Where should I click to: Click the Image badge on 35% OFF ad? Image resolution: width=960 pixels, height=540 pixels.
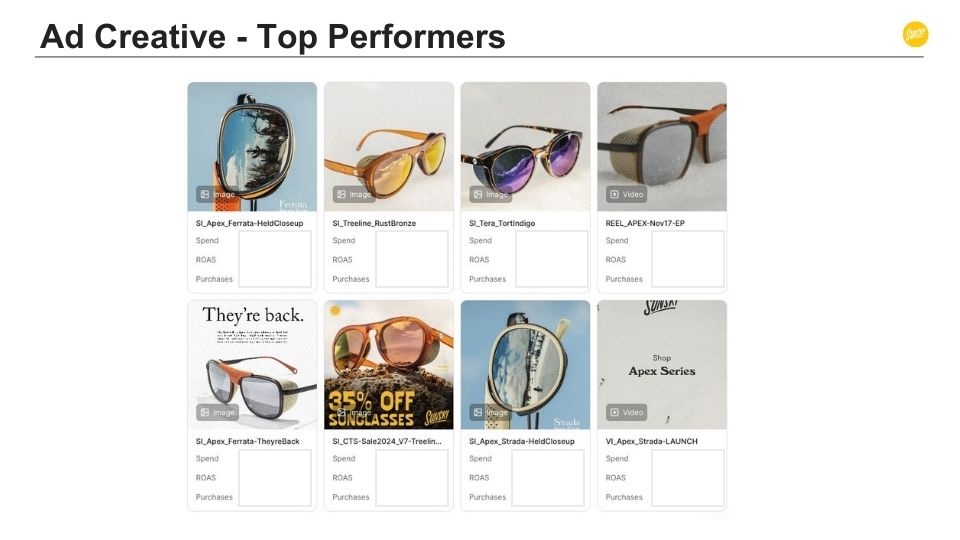[x=354, y=412]
